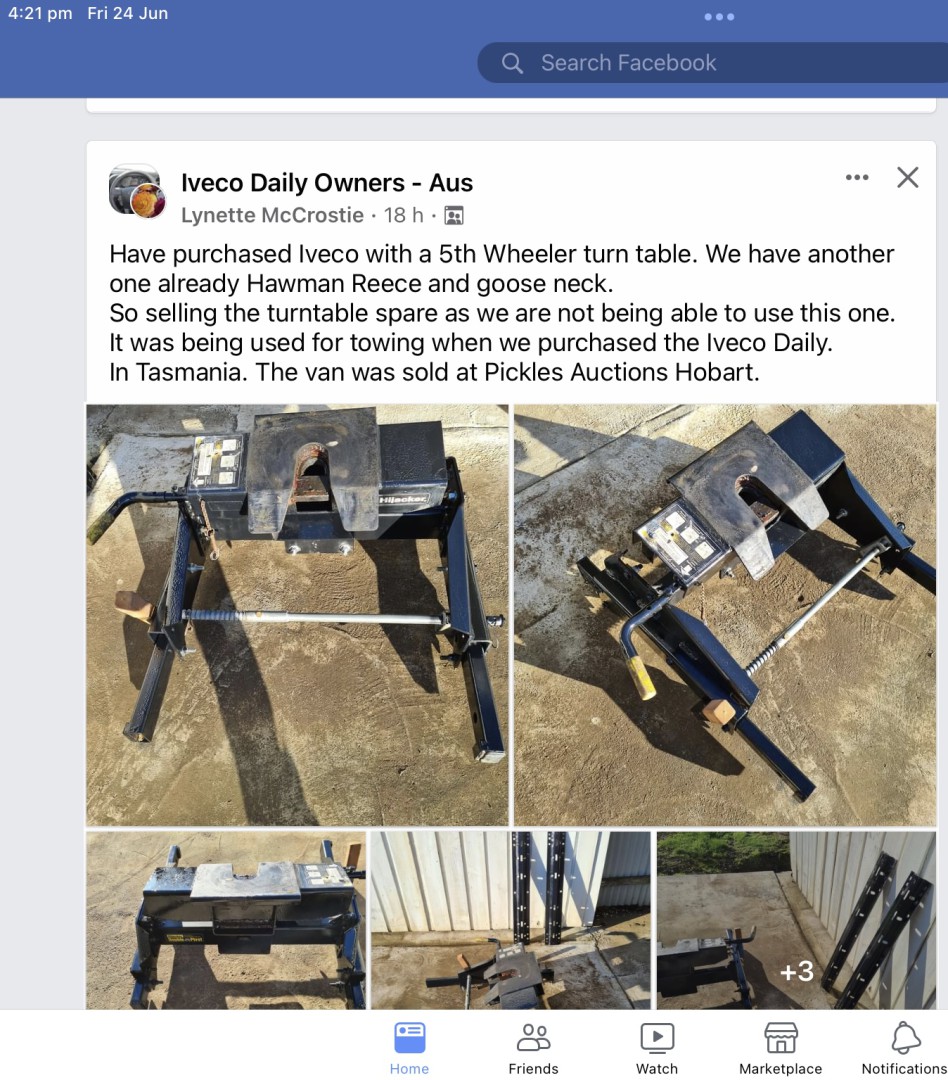Focus the Search Facebook field
Screen dimensions: 948x1080
point(712,63)
